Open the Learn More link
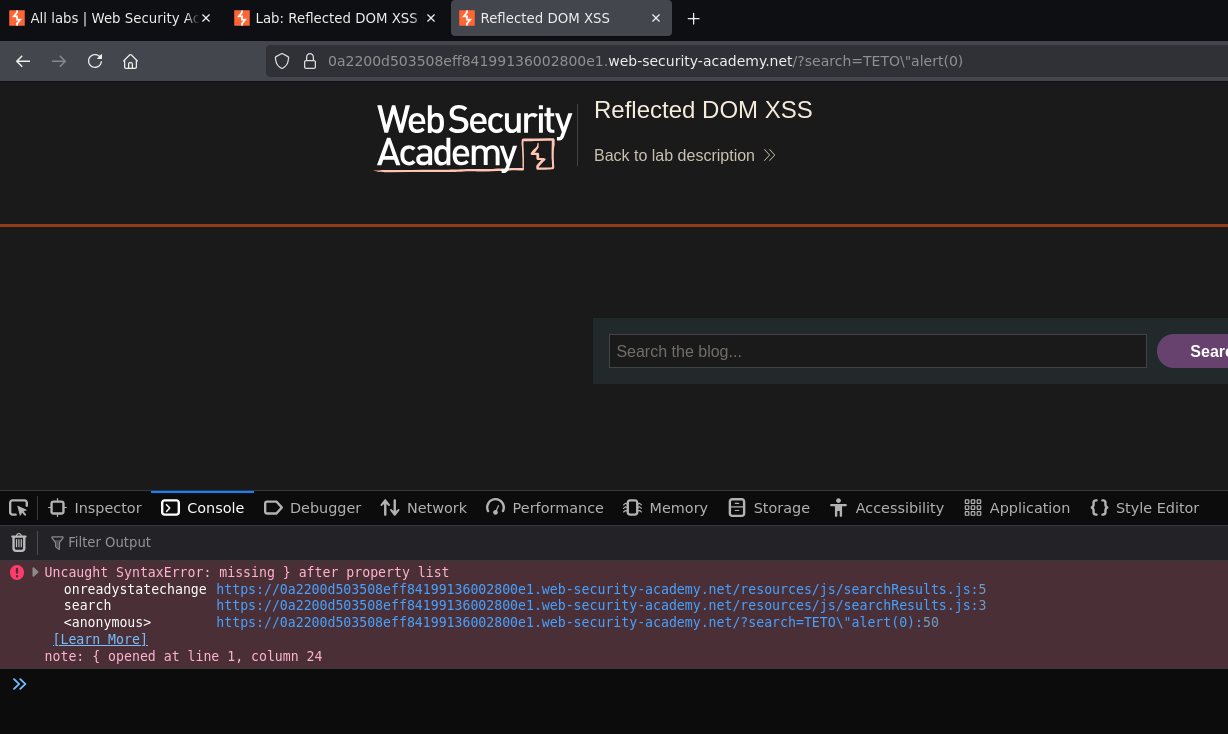 click(x=100, y=639)
